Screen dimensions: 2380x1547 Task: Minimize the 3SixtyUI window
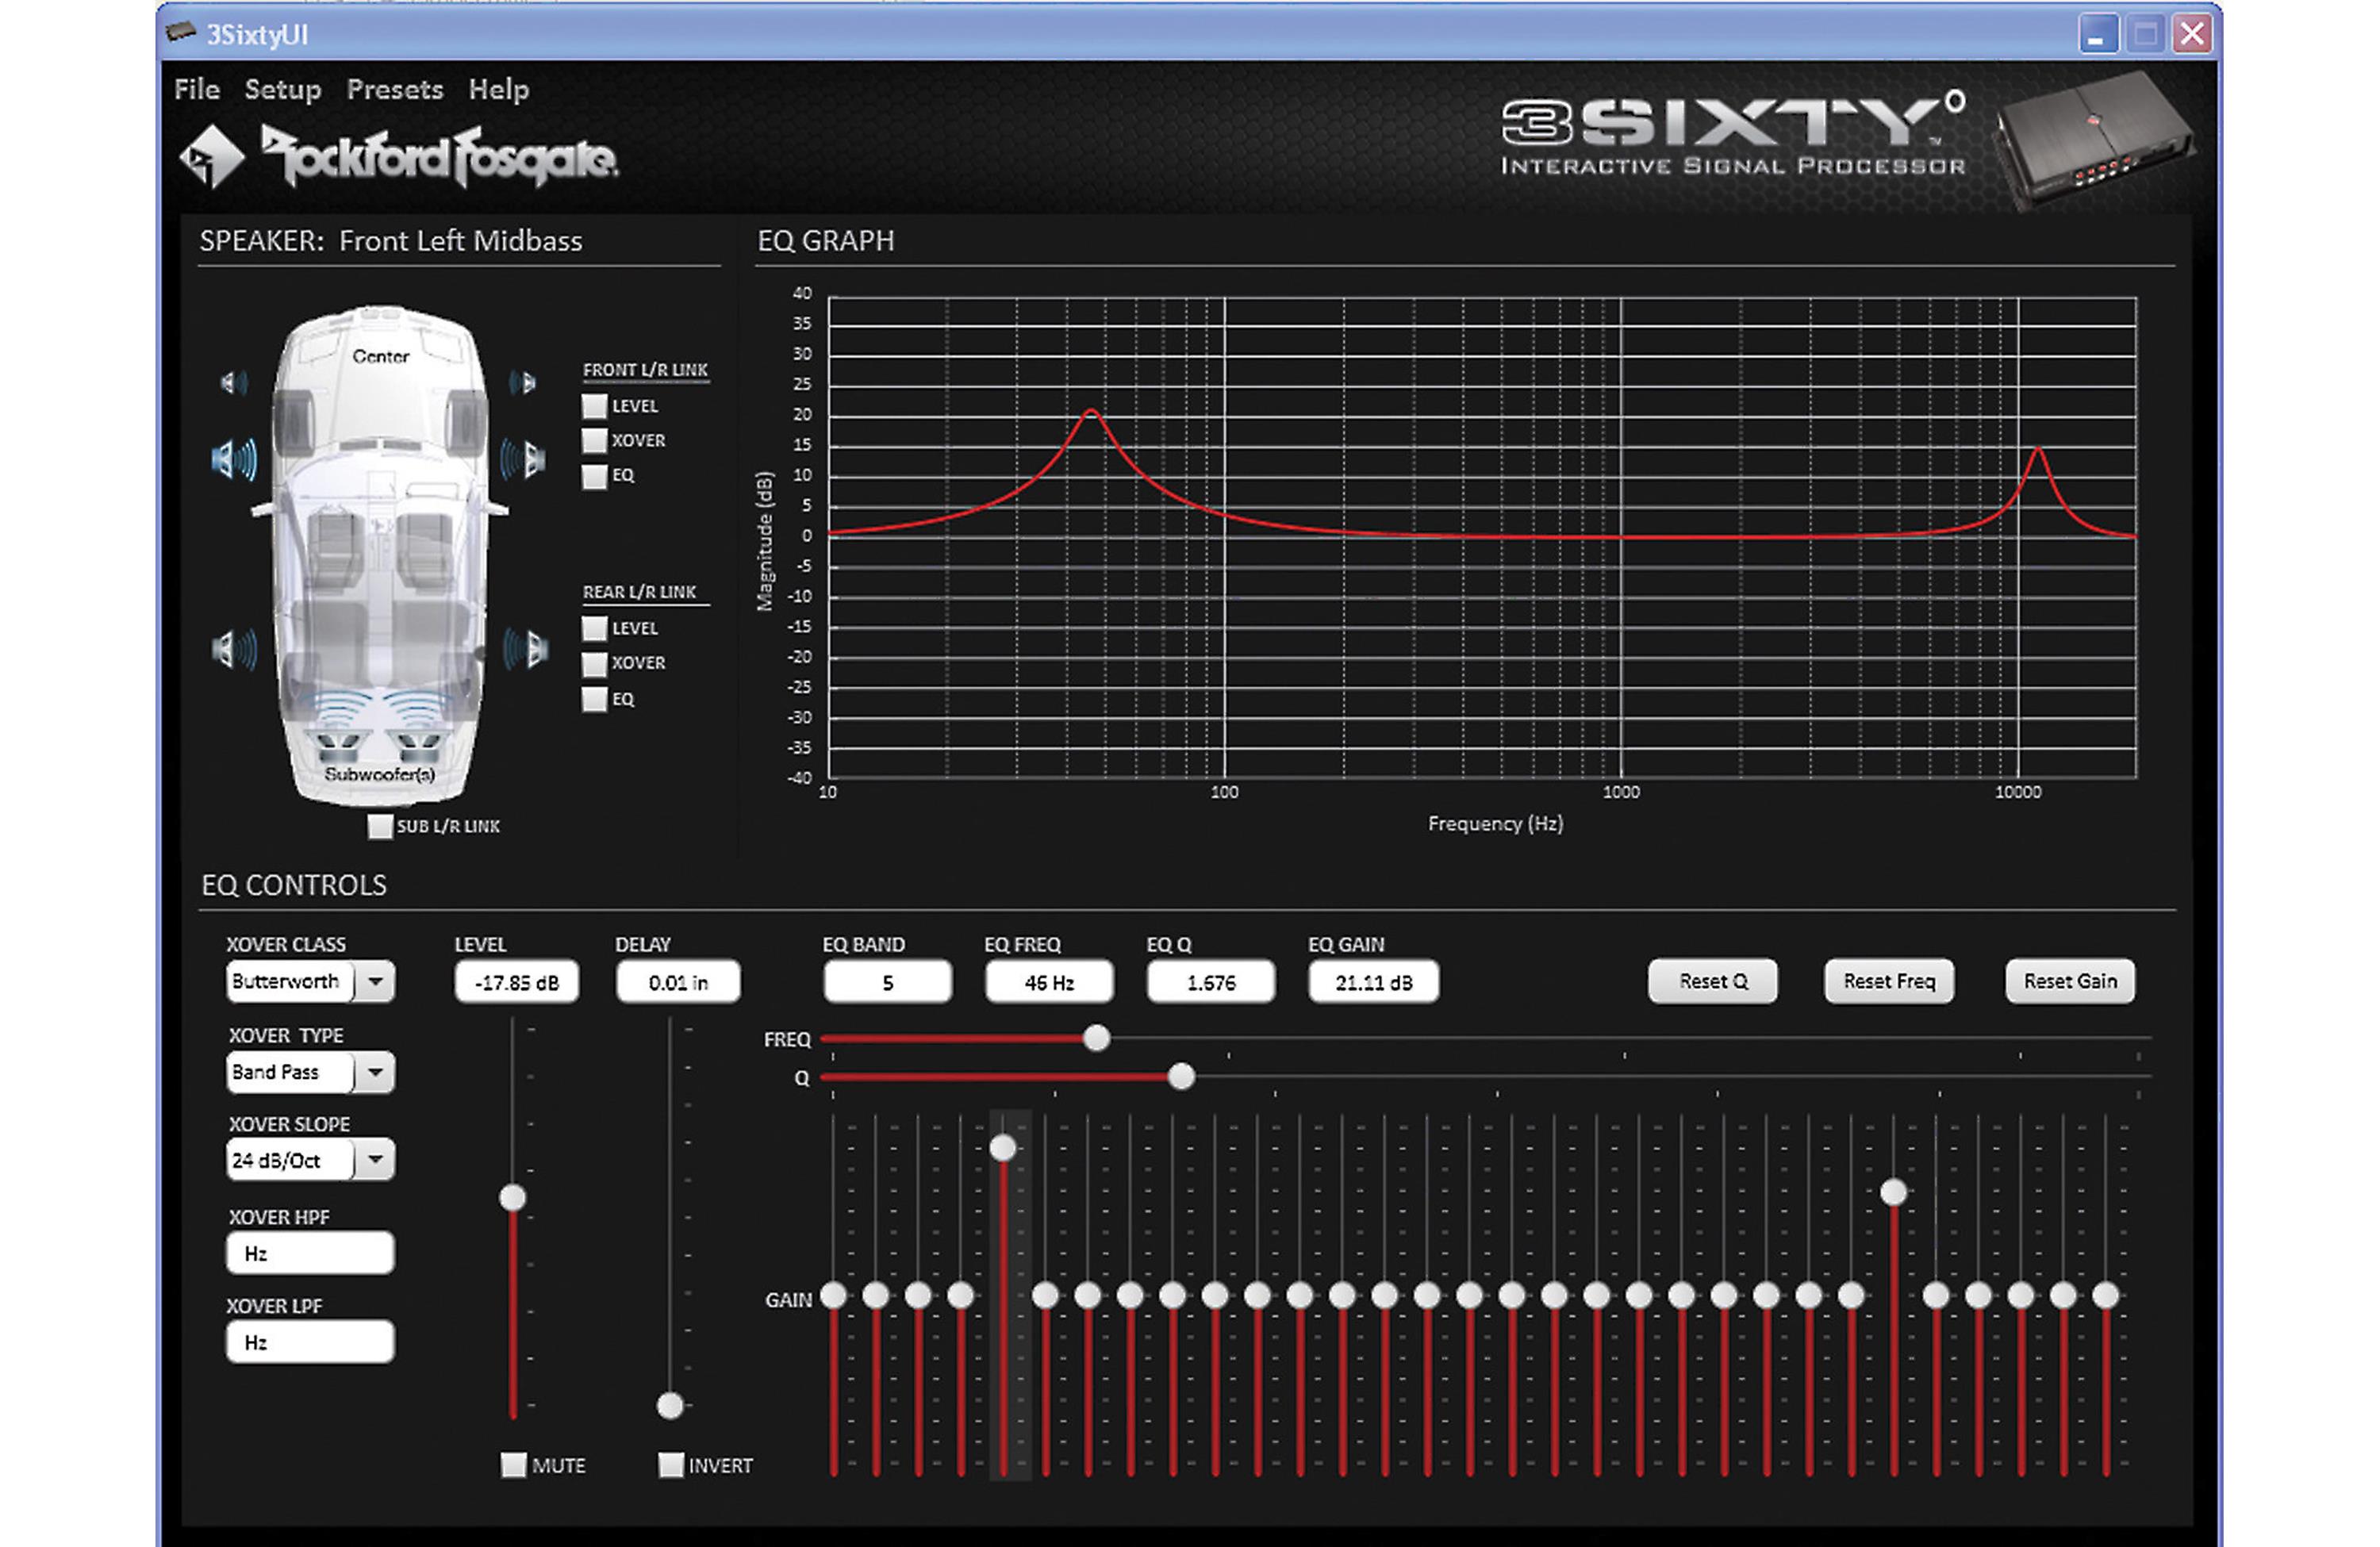point(2097,34)
